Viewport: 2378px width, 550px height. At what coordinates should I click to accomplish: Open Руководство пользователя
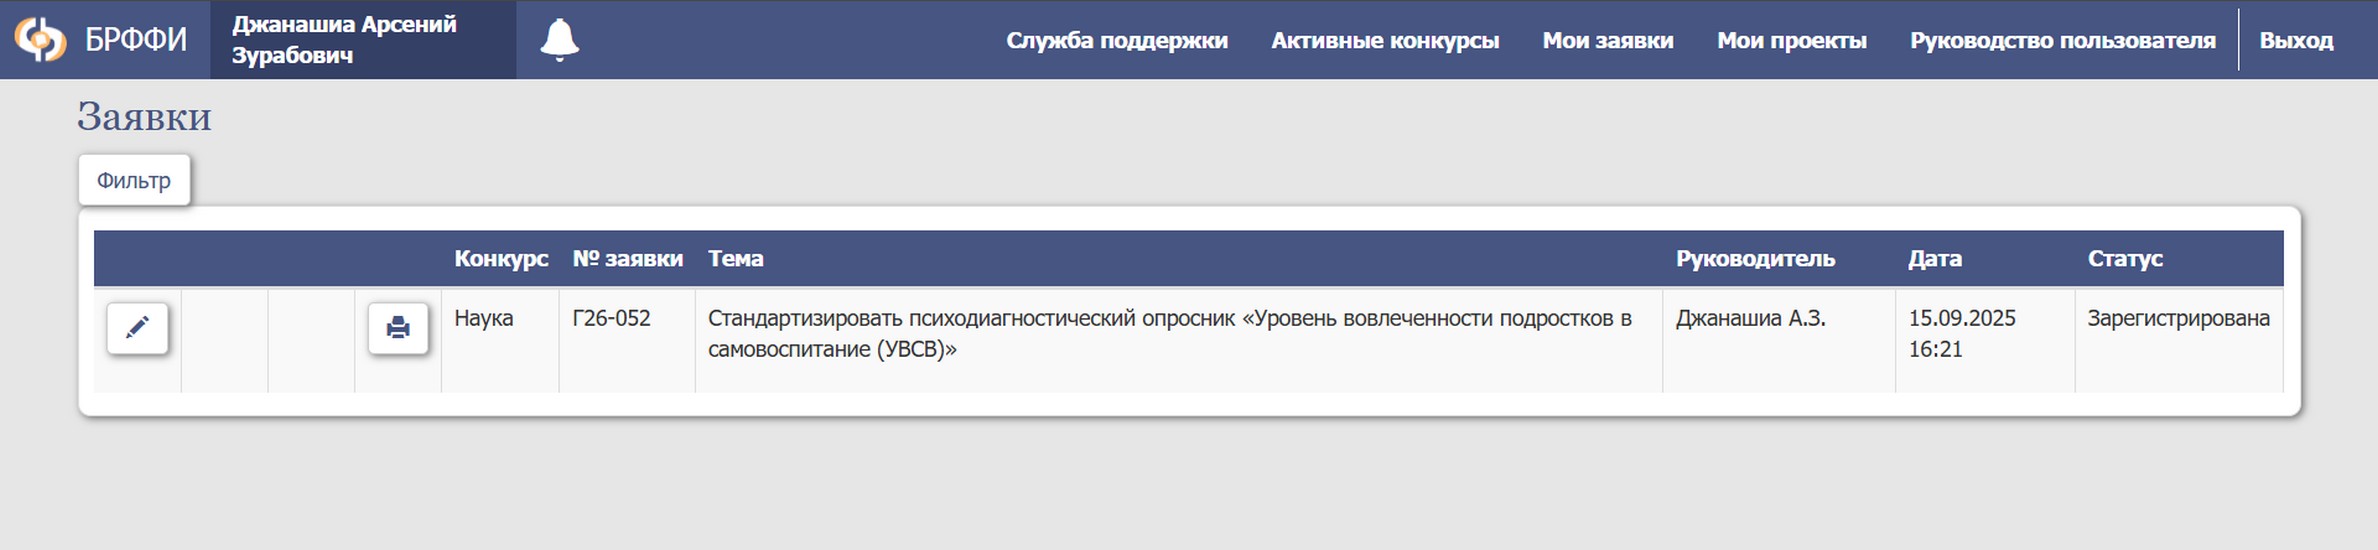point(2062,41)
